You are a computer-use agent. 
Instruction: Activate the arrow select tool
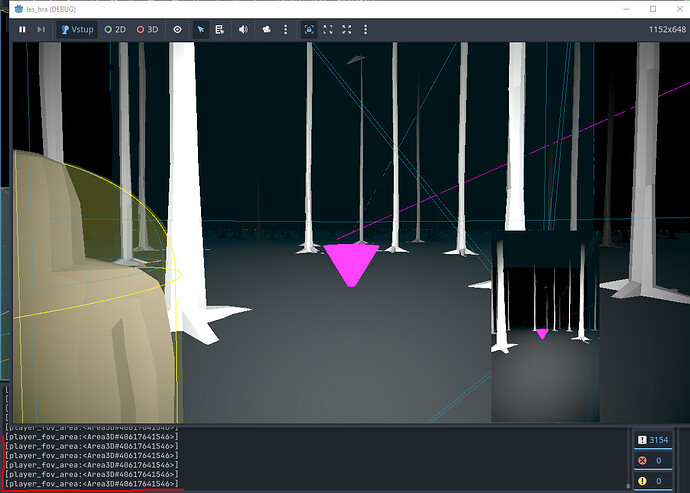tap(200, 30)
